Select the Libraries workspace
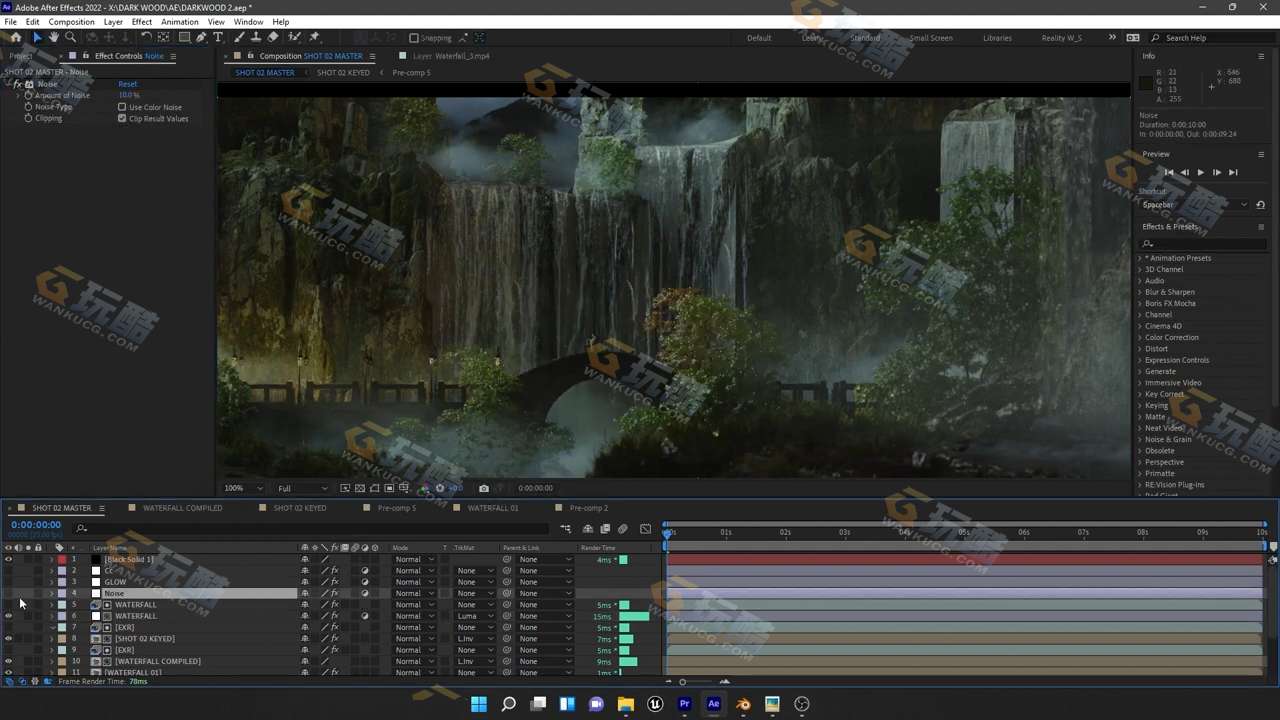This screenshot has width=1280, height=720. pos(997,38)
